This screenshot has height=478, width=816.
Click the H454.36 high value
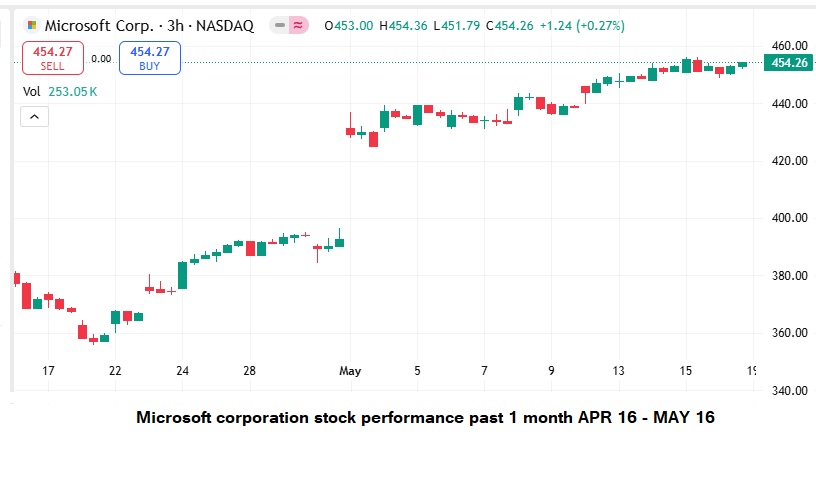click(x=403, y=25)
